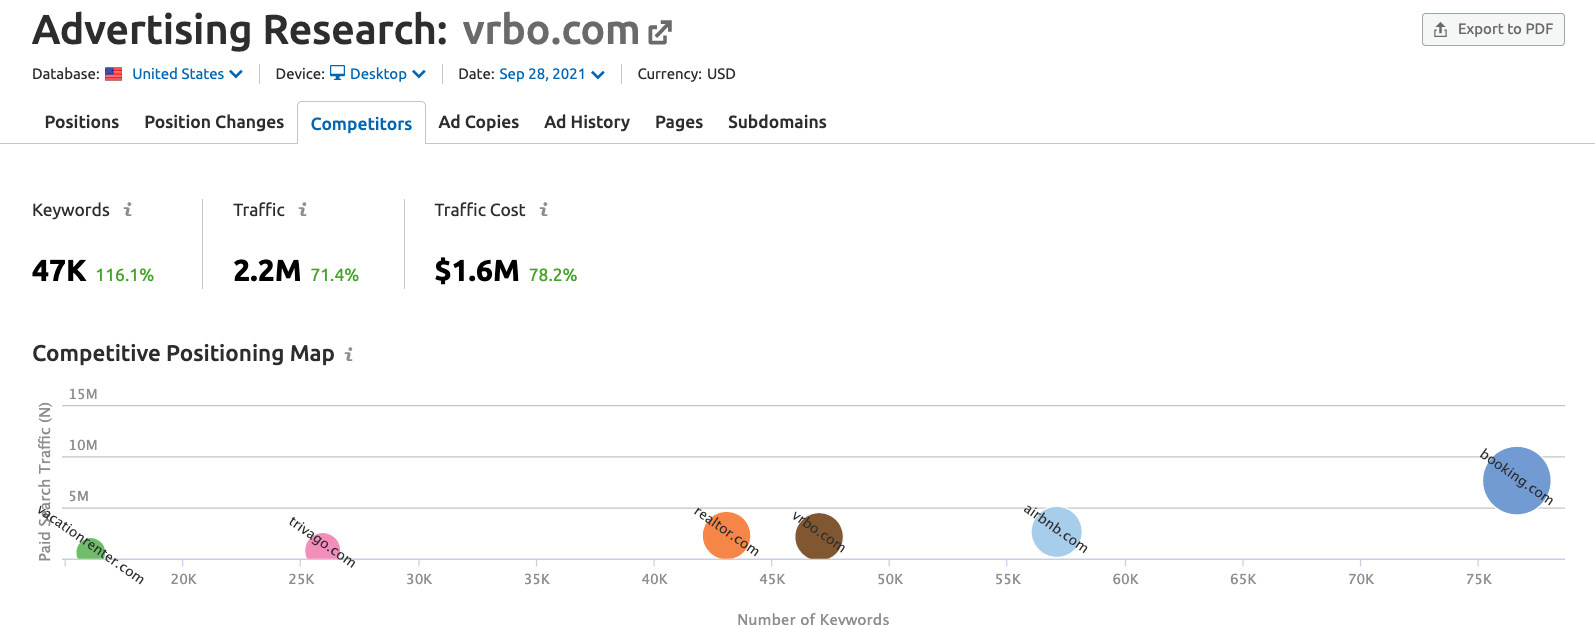This screenshot has height=625, width=1595.
Task: Open the Subdomains tab
Action: pos(777,122)
